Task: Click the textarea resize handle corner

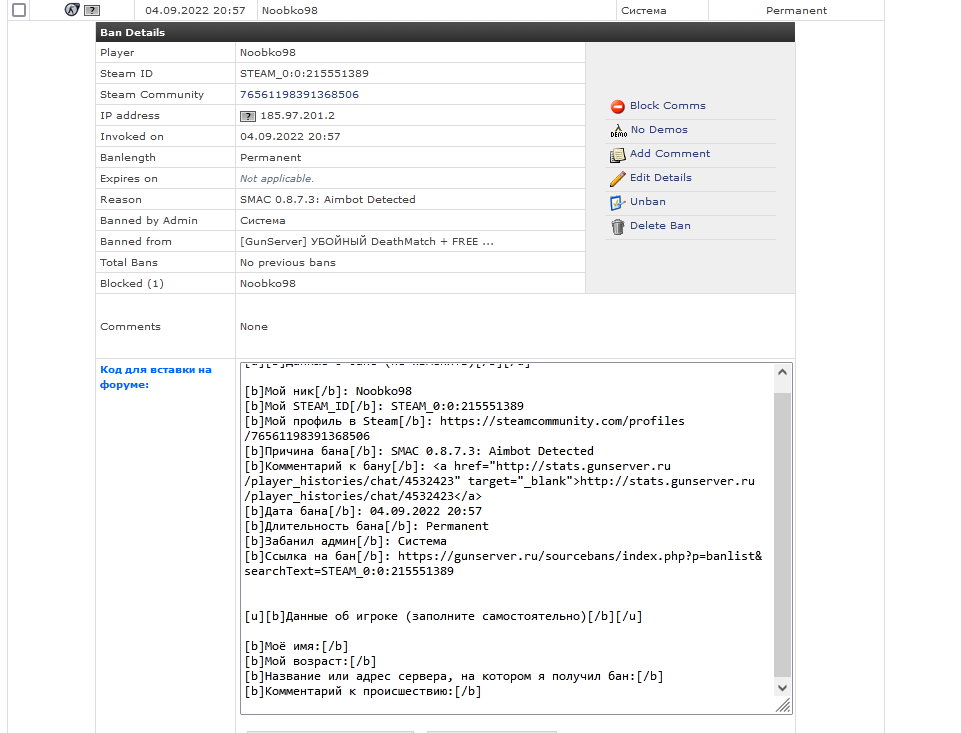Action: [x=784, y=706]
